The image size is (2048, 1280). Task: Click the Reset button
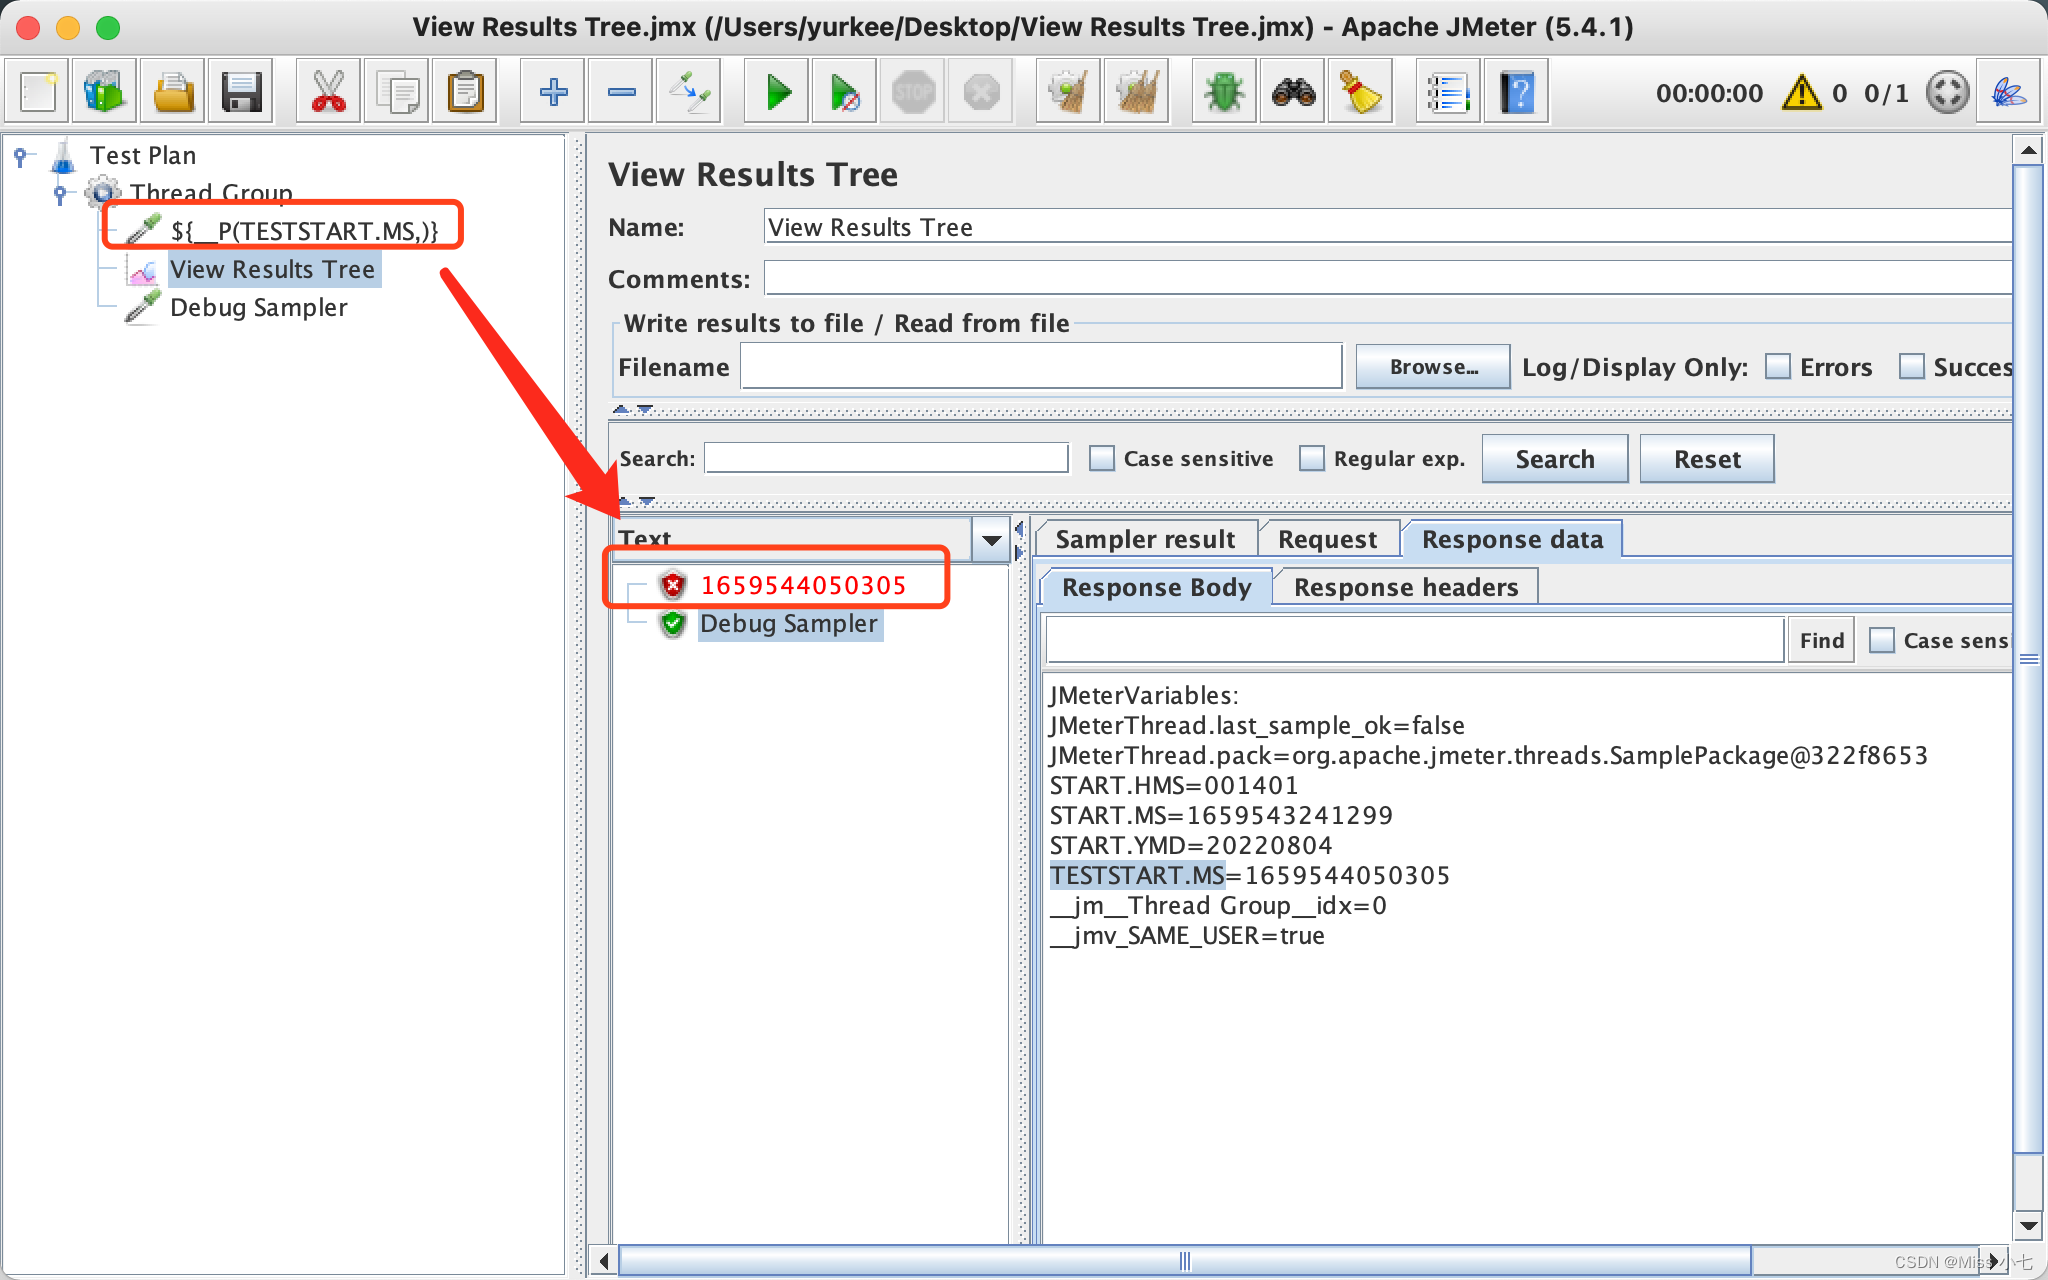1707,459
